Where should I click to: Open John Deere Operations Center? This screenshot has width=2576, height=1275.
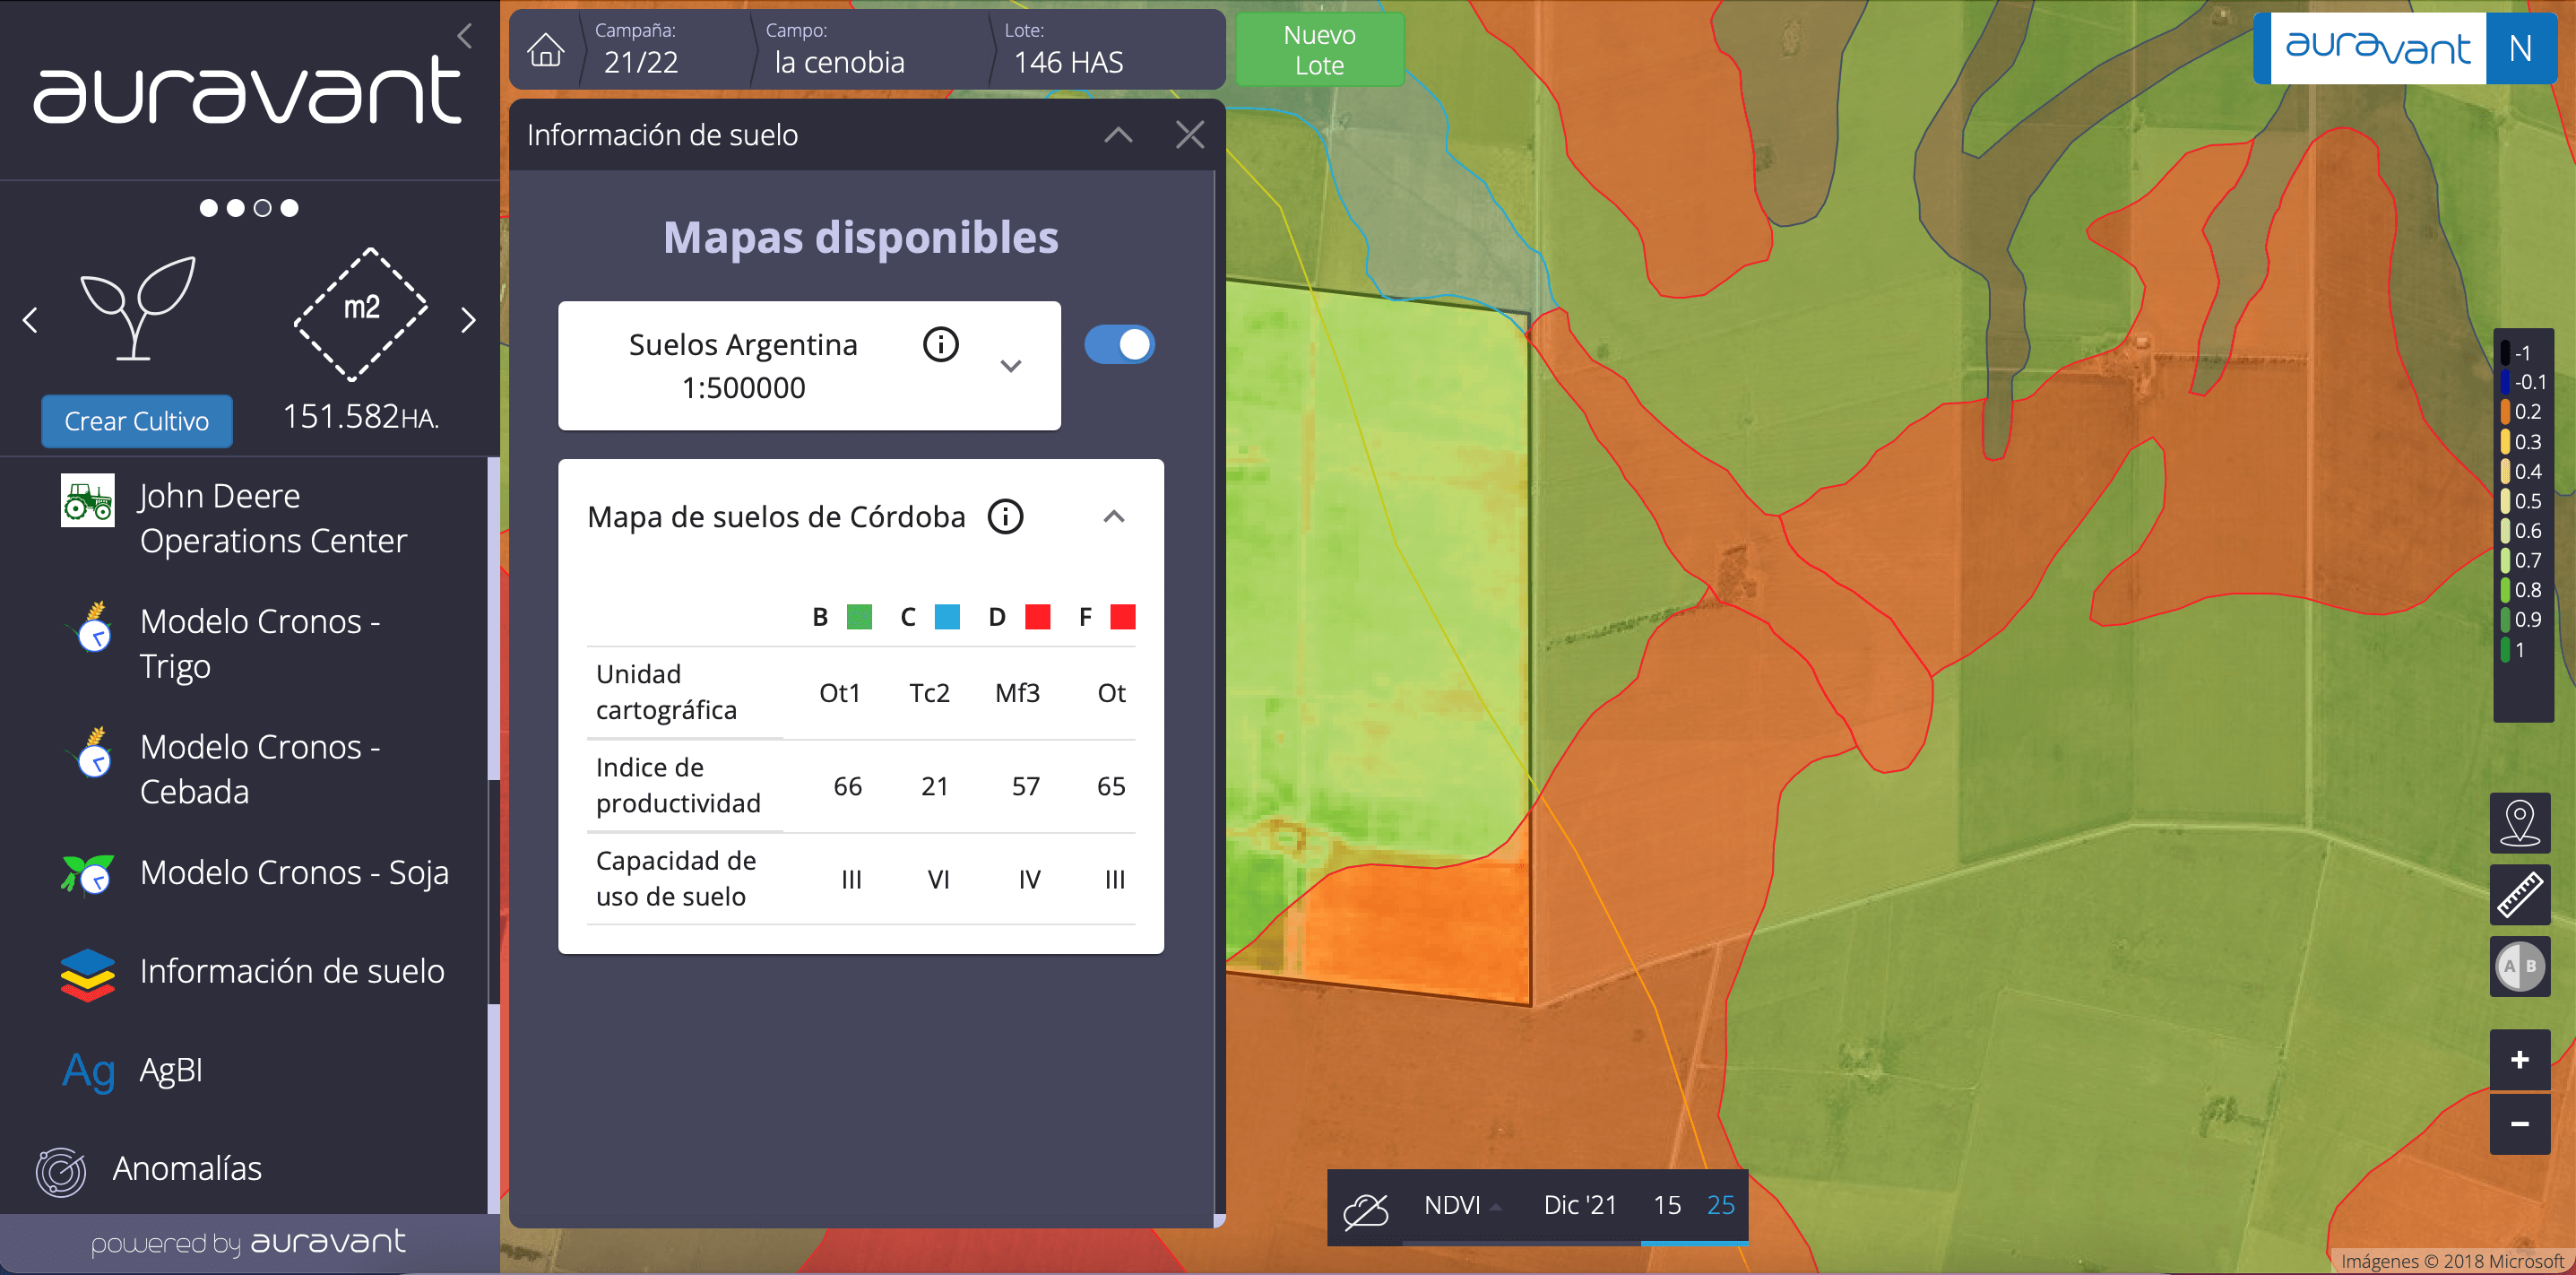[273, 518]
